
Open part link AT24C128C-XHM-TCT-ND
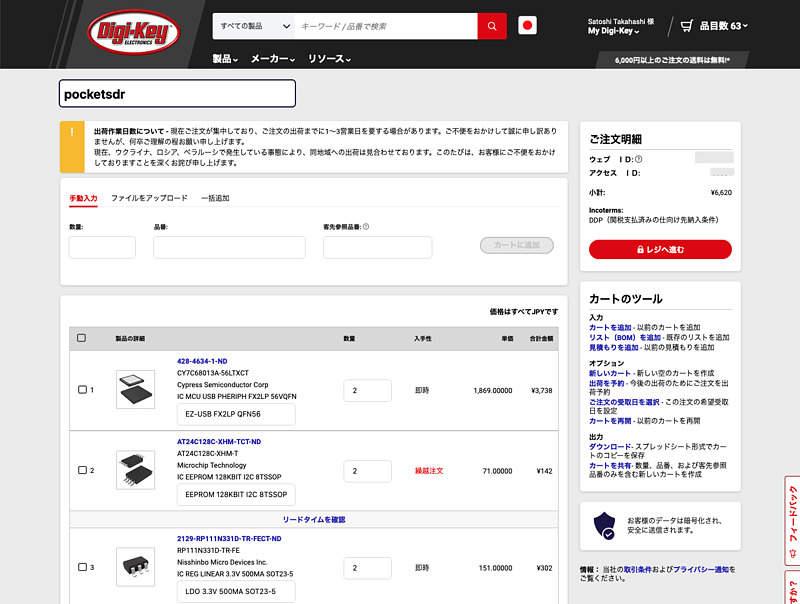point(219,442)
